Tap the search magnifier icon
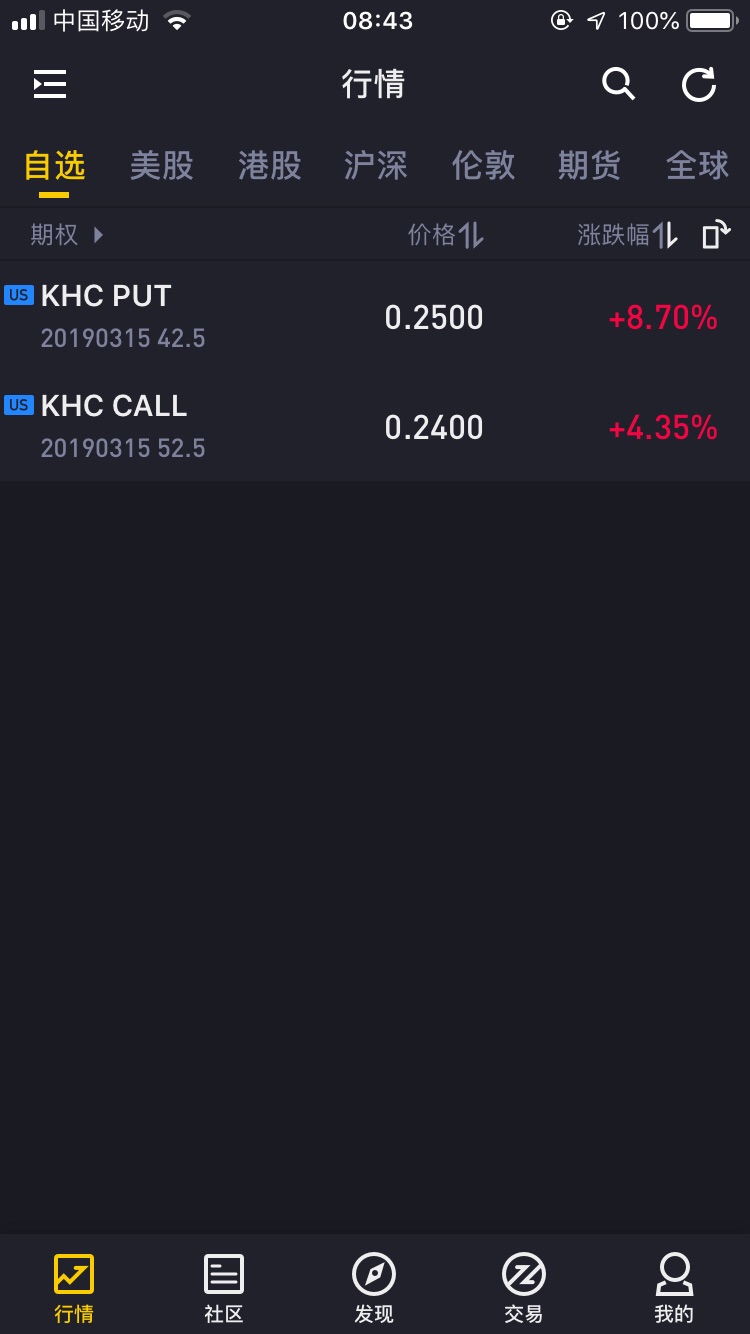750x1334 pixels. point(618,85)
